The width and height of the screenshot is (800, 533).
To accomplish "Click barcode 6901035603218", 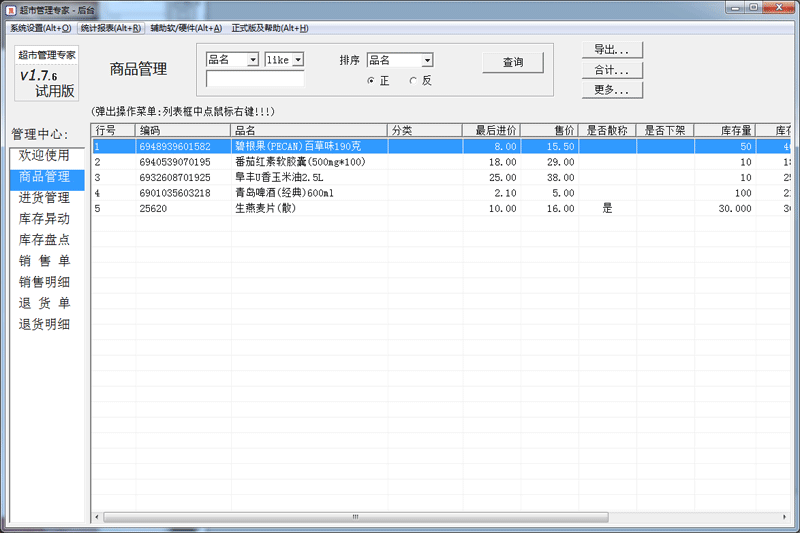I will tap(174, 193).
